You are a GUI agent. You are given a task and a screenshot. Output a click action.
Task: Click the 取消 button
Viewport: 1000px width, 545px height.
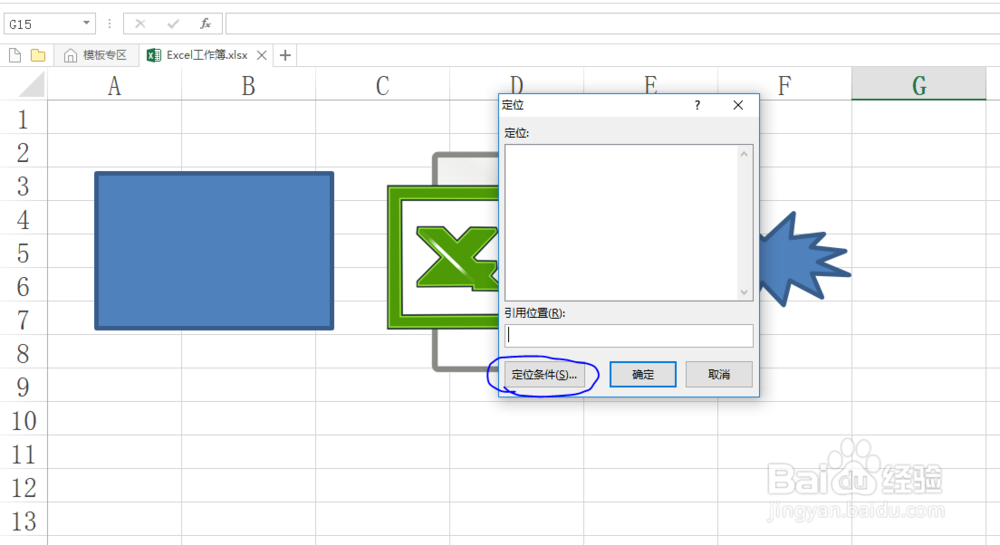[719, 375]
